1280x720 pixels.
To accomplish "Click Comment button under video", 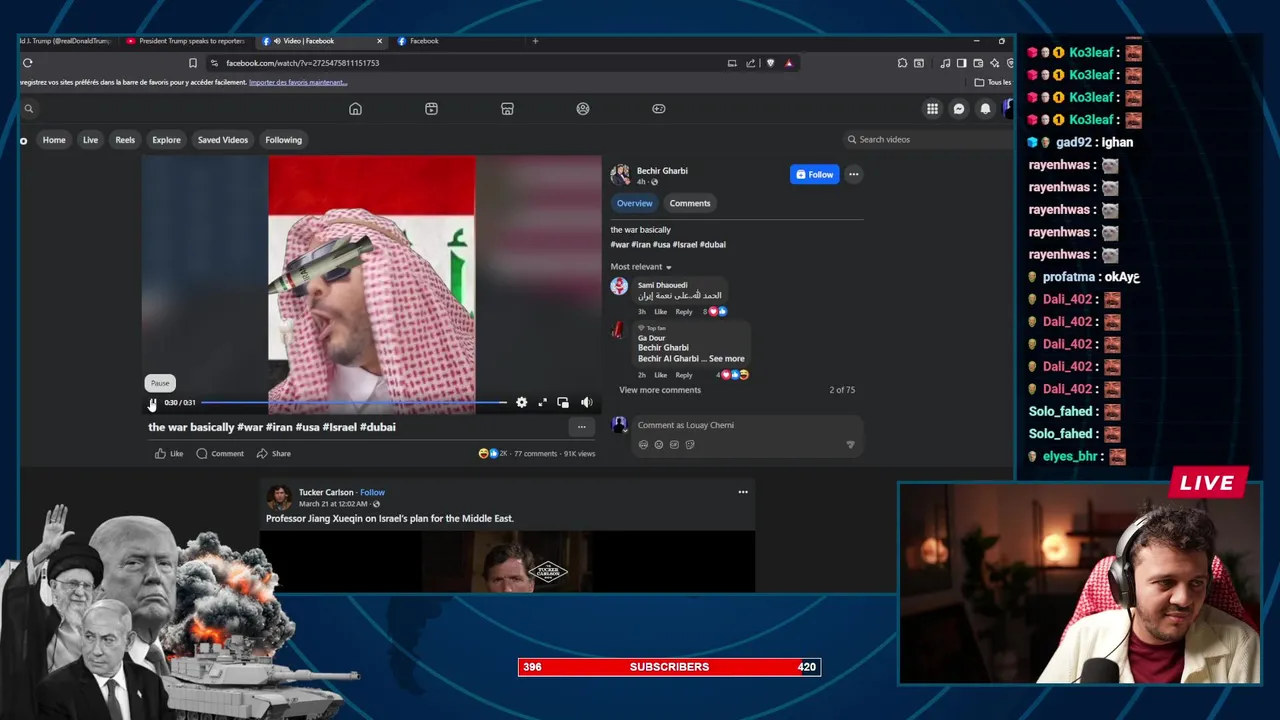I will 220,454.
